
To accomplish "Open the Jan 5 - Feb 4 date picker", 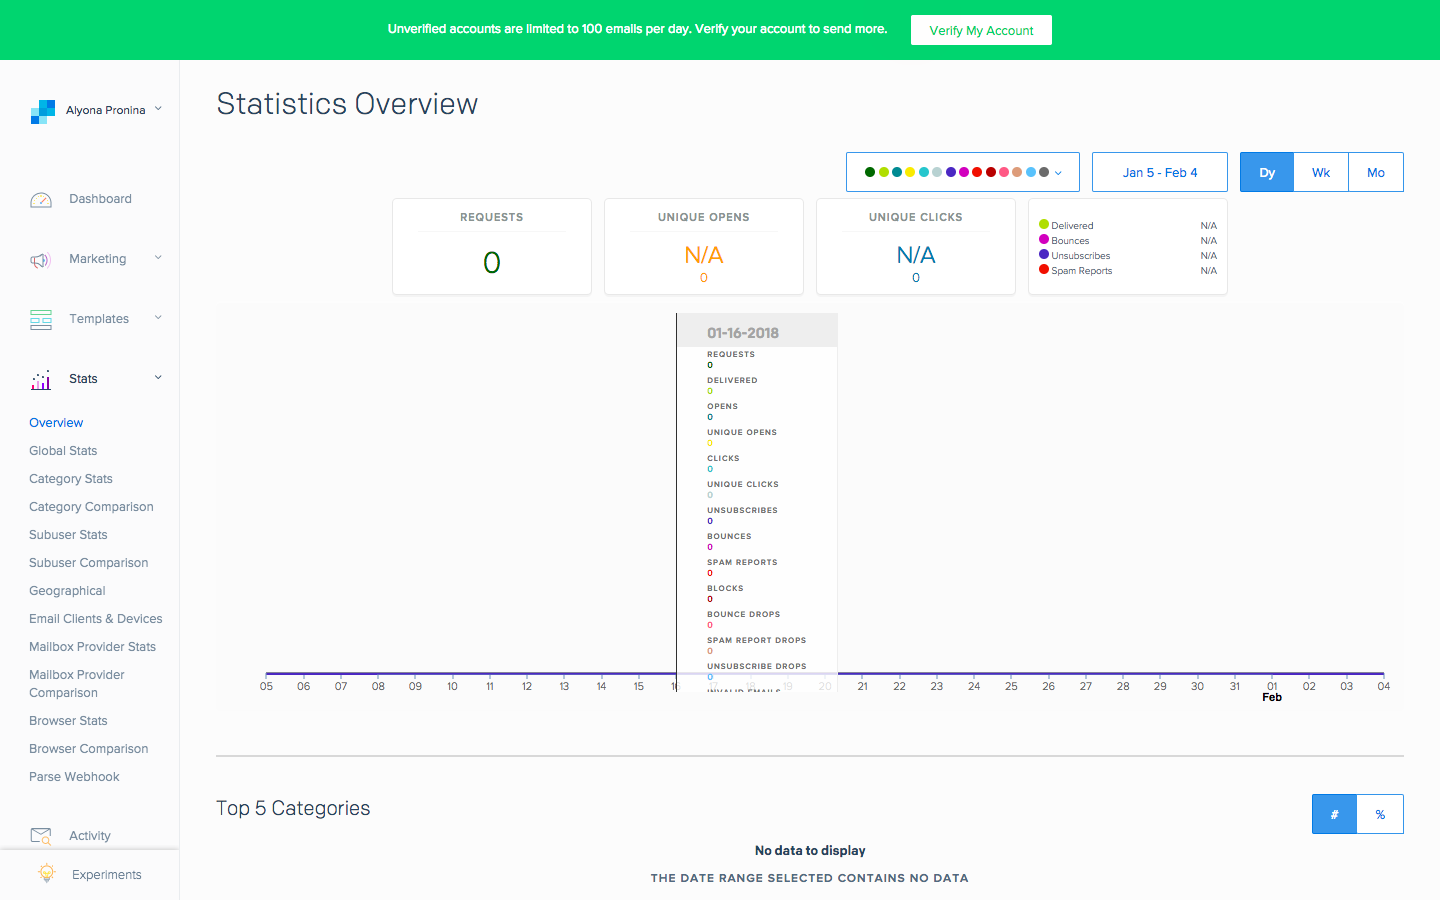I will 1159,171.
